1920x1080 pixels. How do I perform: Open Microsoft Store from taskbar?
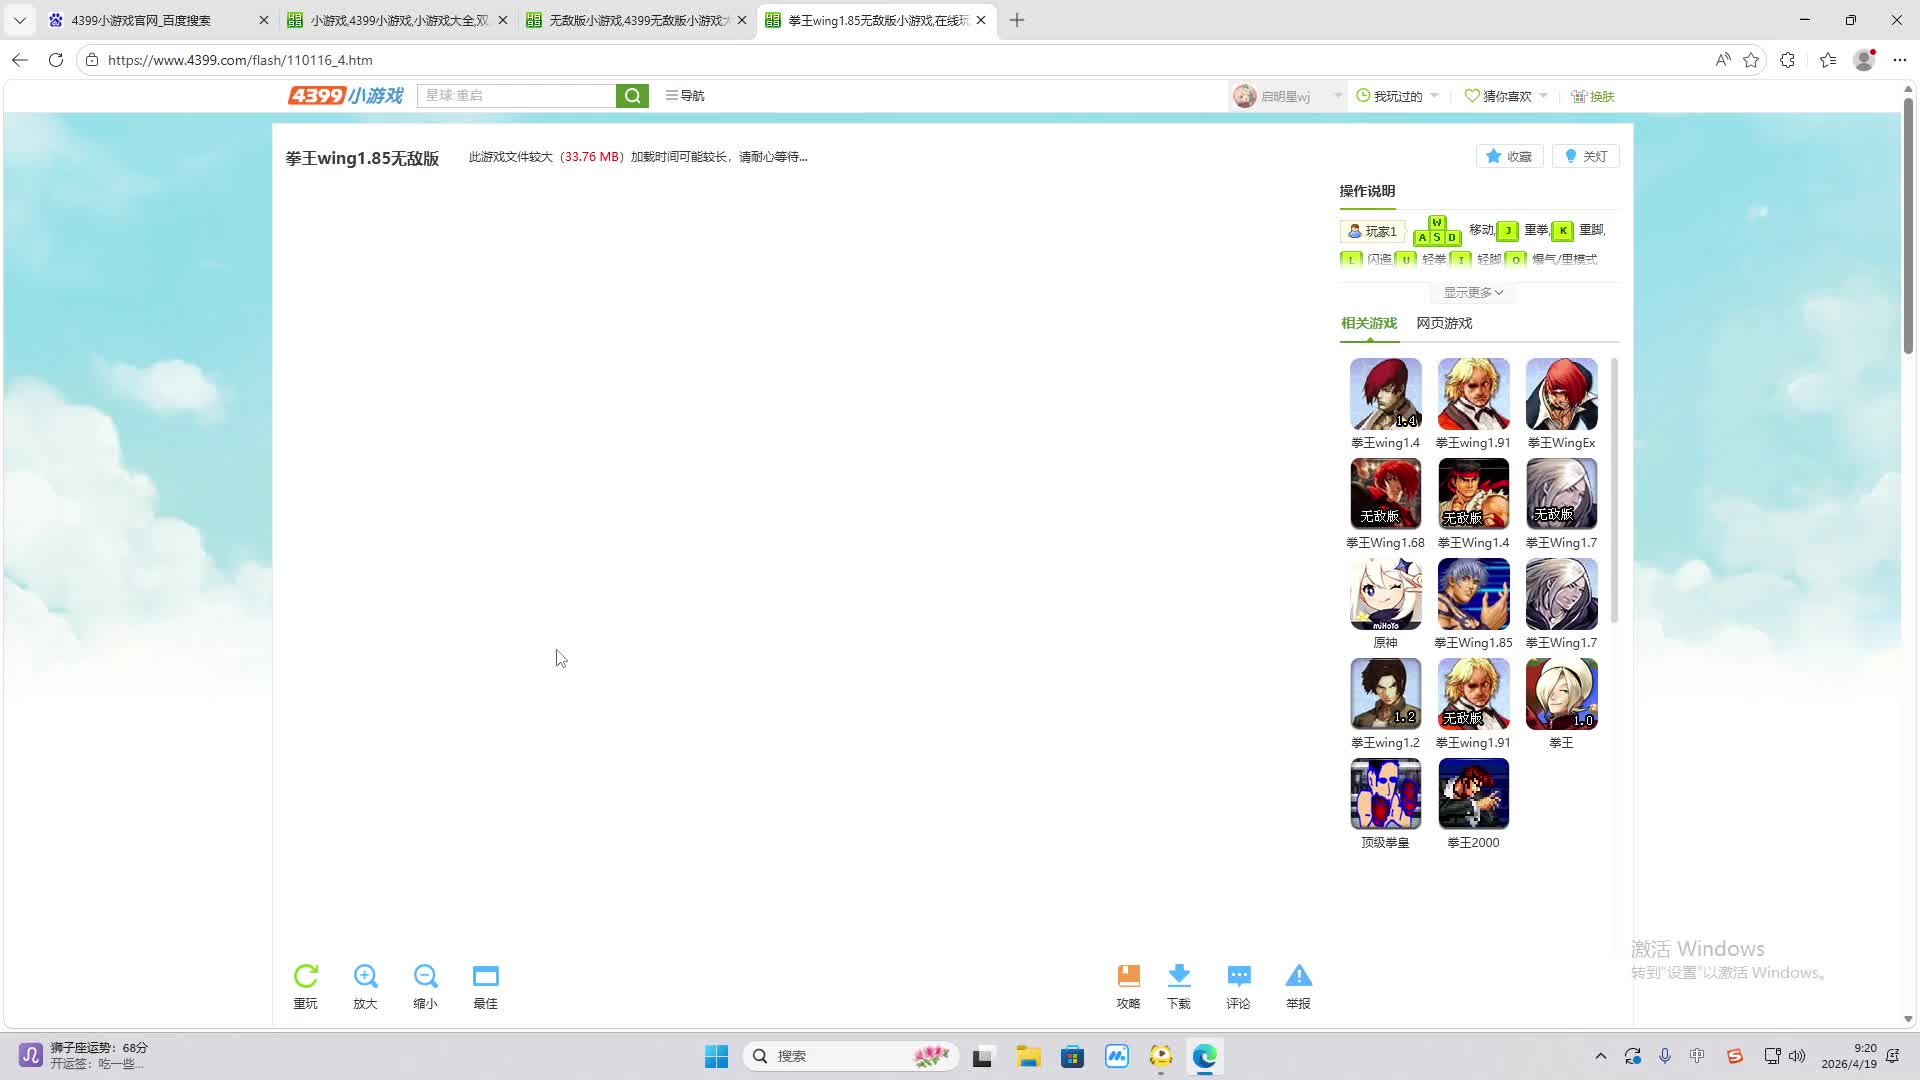click(1073, 1056)
